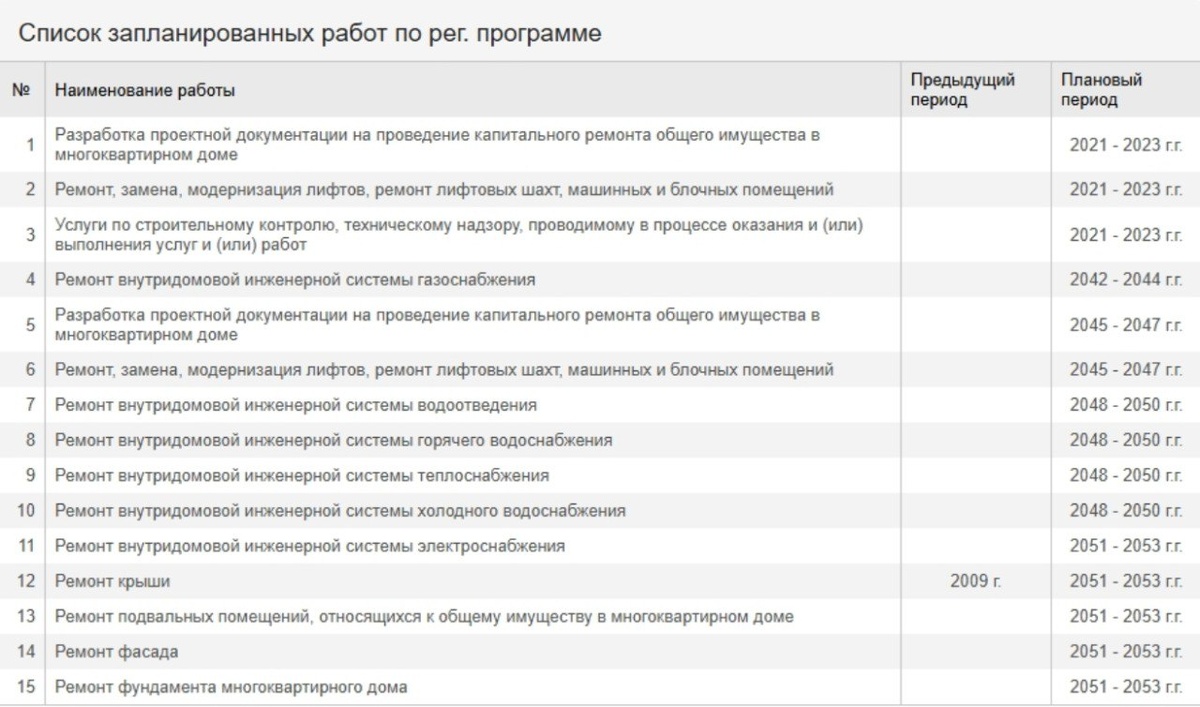Viewport: 1200px width, 707px height.
Task: Click the 'Наименование работы' column header
Action: point(145,91)
